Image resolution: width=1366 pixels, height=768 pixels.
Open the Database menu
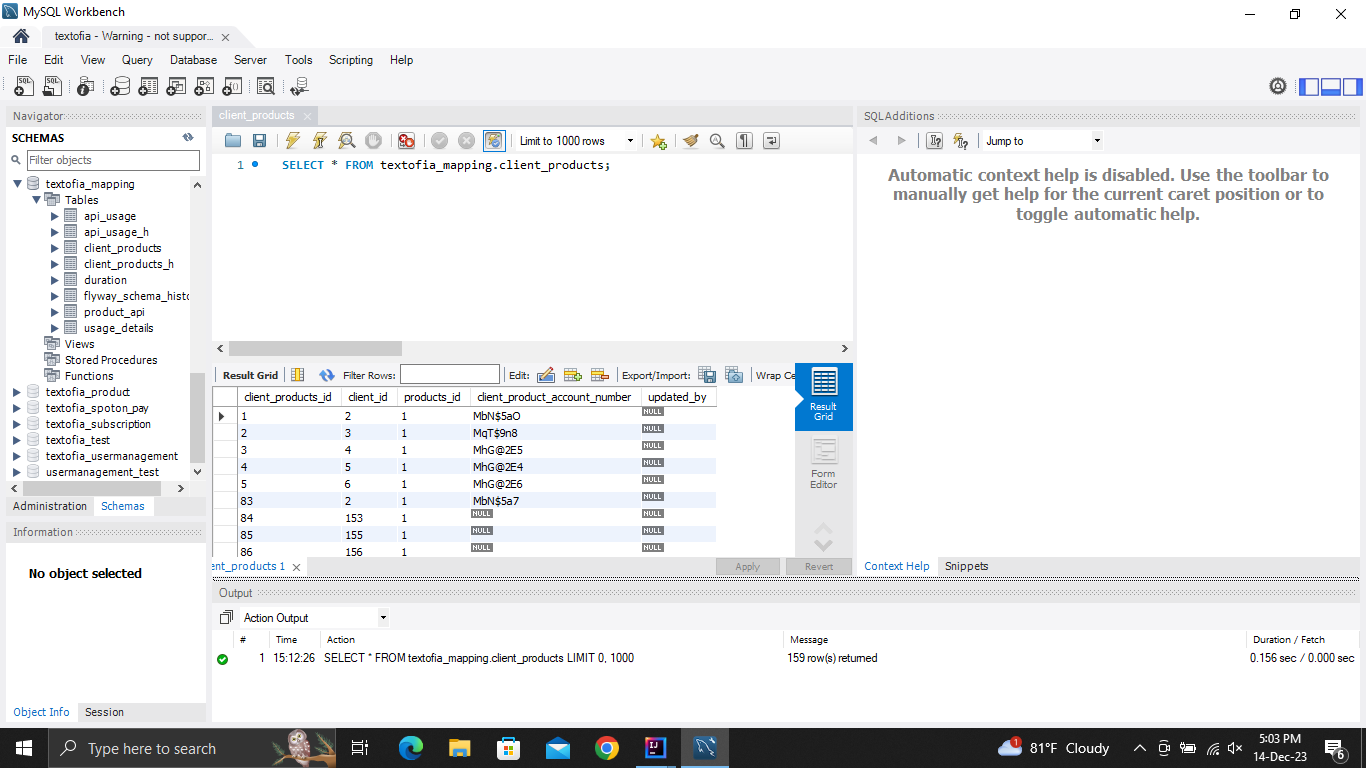[x=193, y=60]
